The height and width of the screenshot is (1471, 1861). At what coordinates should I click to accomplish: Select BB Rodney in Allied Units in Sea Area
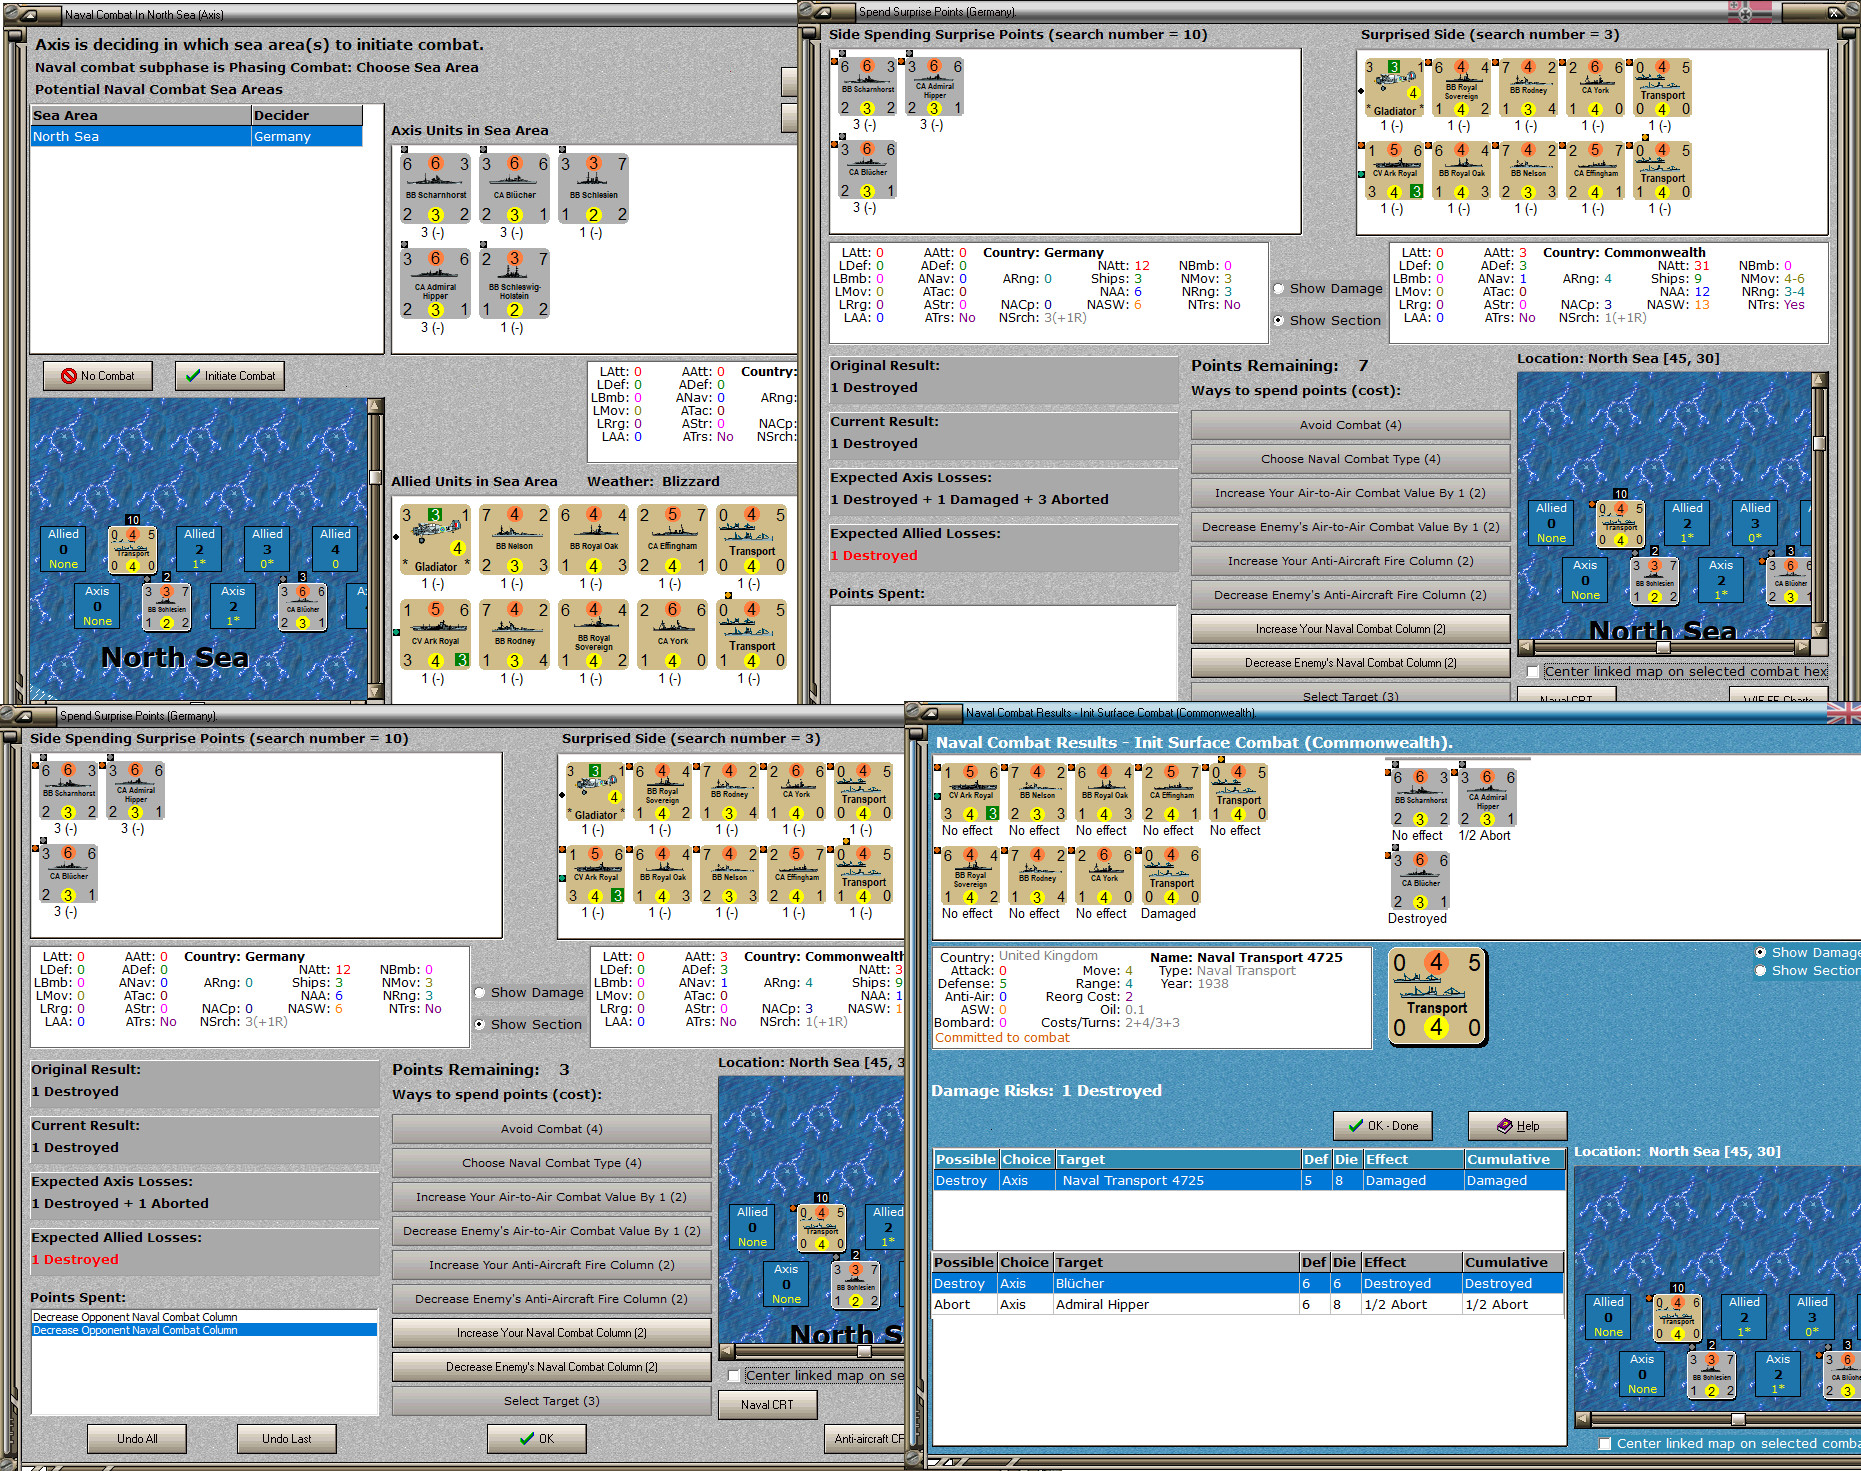(514, 635)
